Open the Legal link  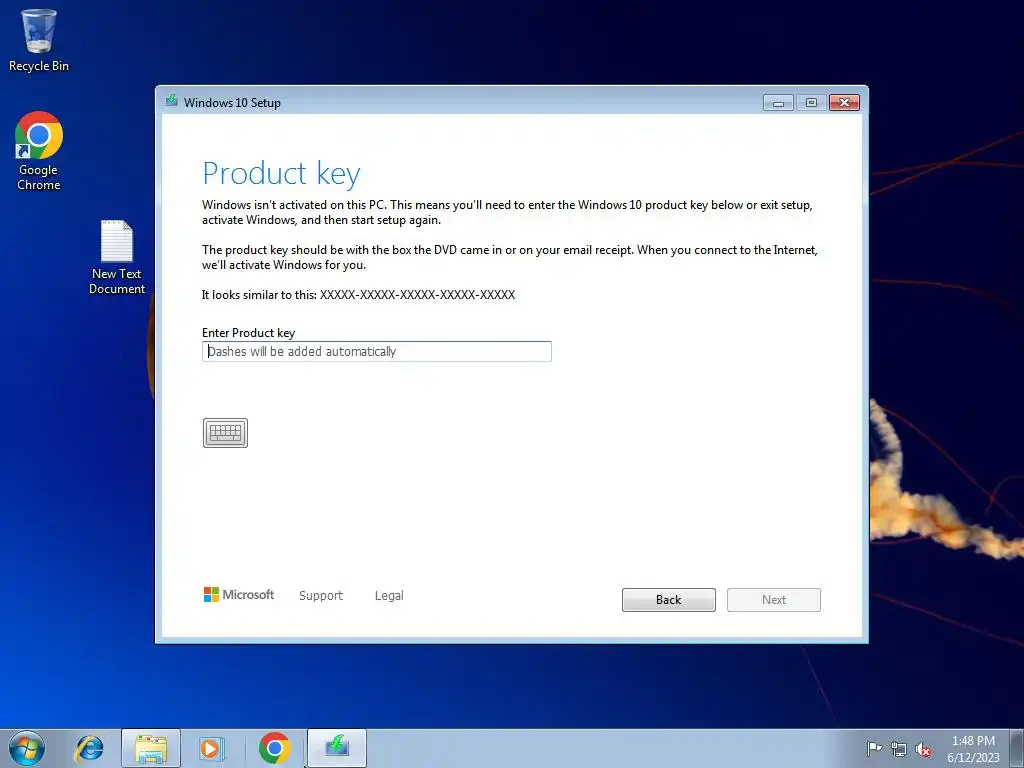[389, 596]
